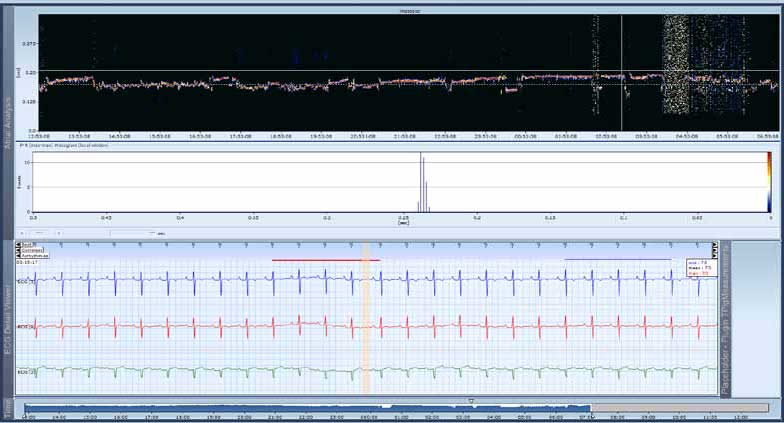Click the plus button below the histogram
The image size is (784, 423).
[59, 233]
